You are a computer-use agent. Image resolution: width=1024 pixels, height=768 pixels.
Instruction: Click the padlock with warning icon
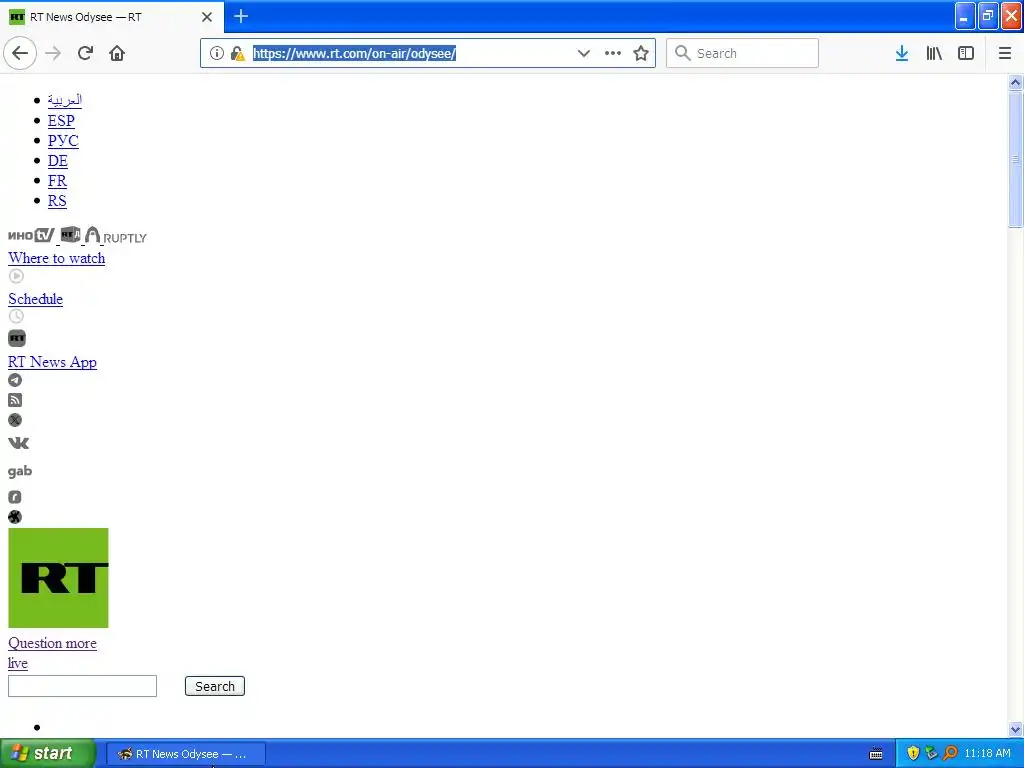pyautogui.click(x=238, y=53)
